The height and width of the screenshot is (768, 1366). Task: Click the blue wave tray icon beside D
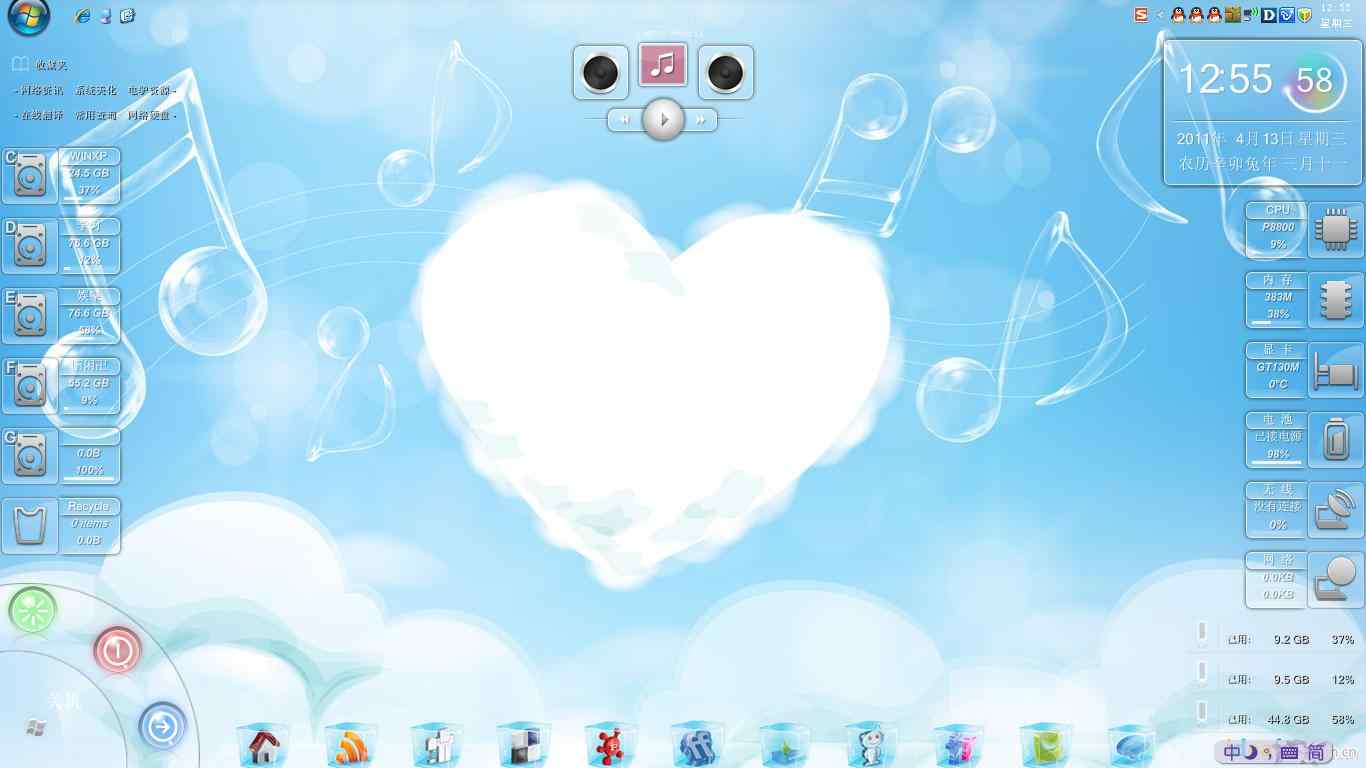tap(1286, 15)
